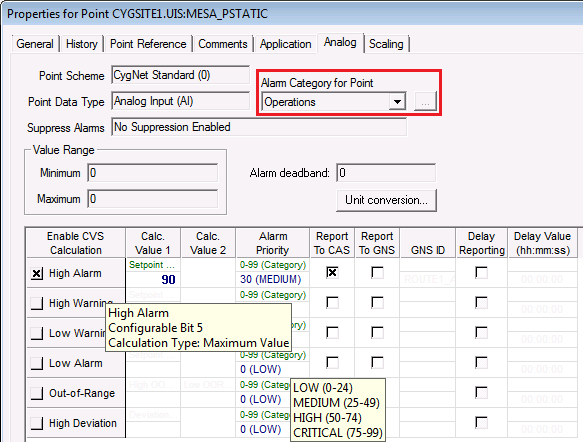Enable the High Deviation checkbox
Screen dimensions: 583x442
(37, 423)
